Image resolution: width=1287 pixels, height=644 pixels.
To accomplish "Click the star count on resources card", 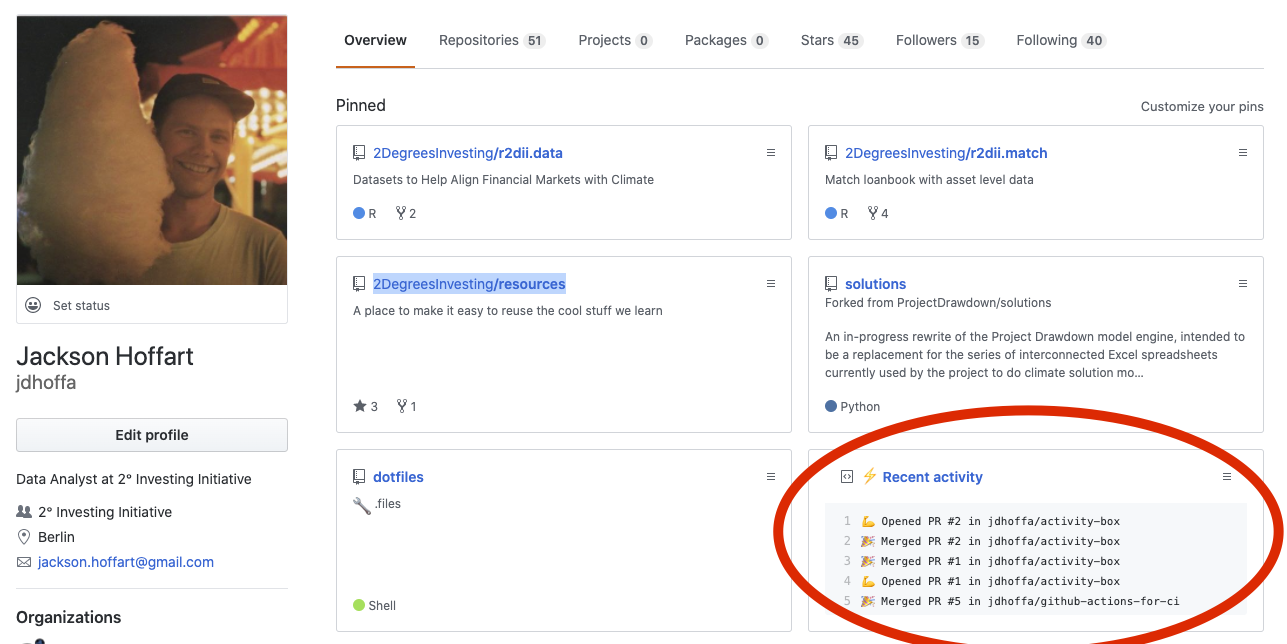I will (x=366, y=406).
